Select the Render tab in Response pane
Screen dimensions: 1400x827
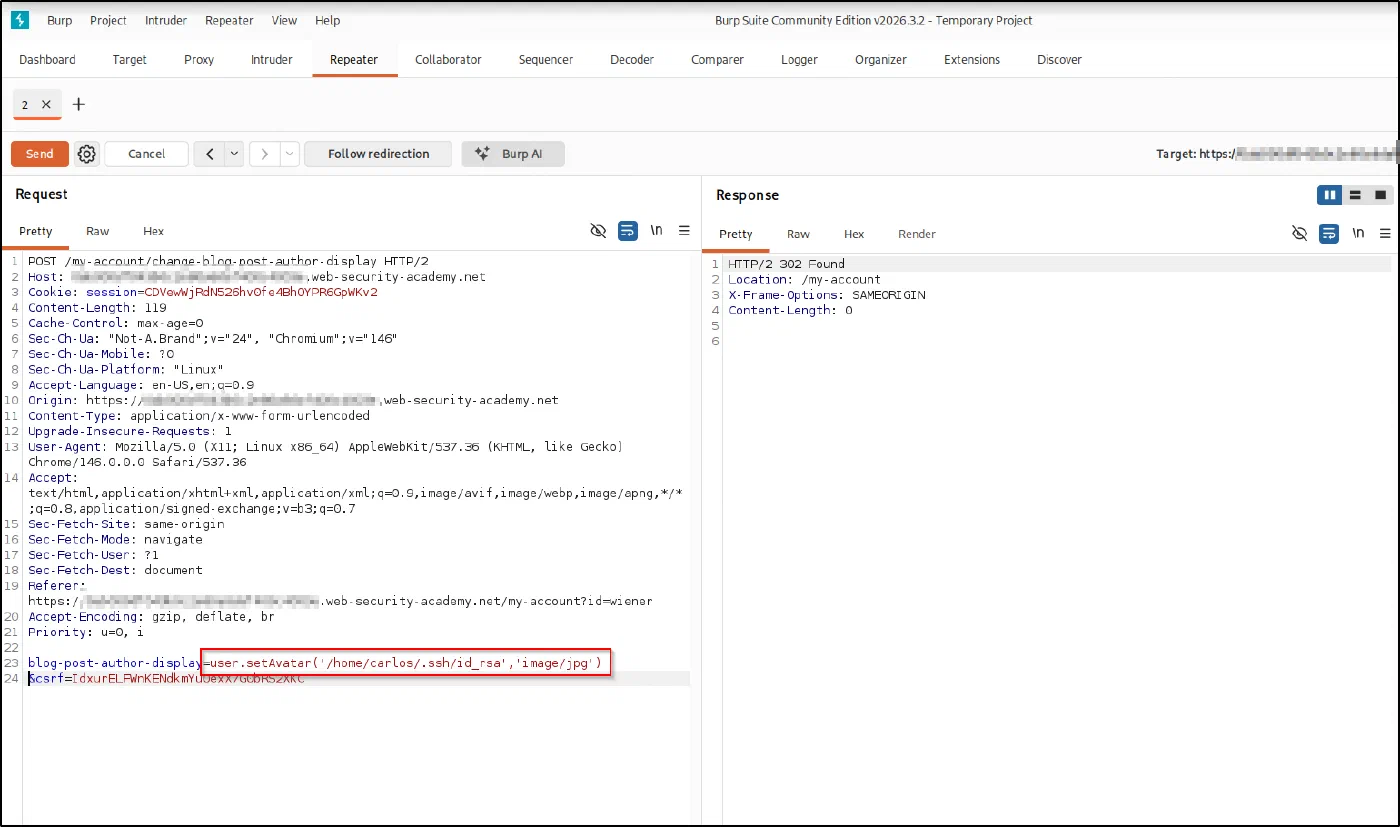click(x=917, y=234)
